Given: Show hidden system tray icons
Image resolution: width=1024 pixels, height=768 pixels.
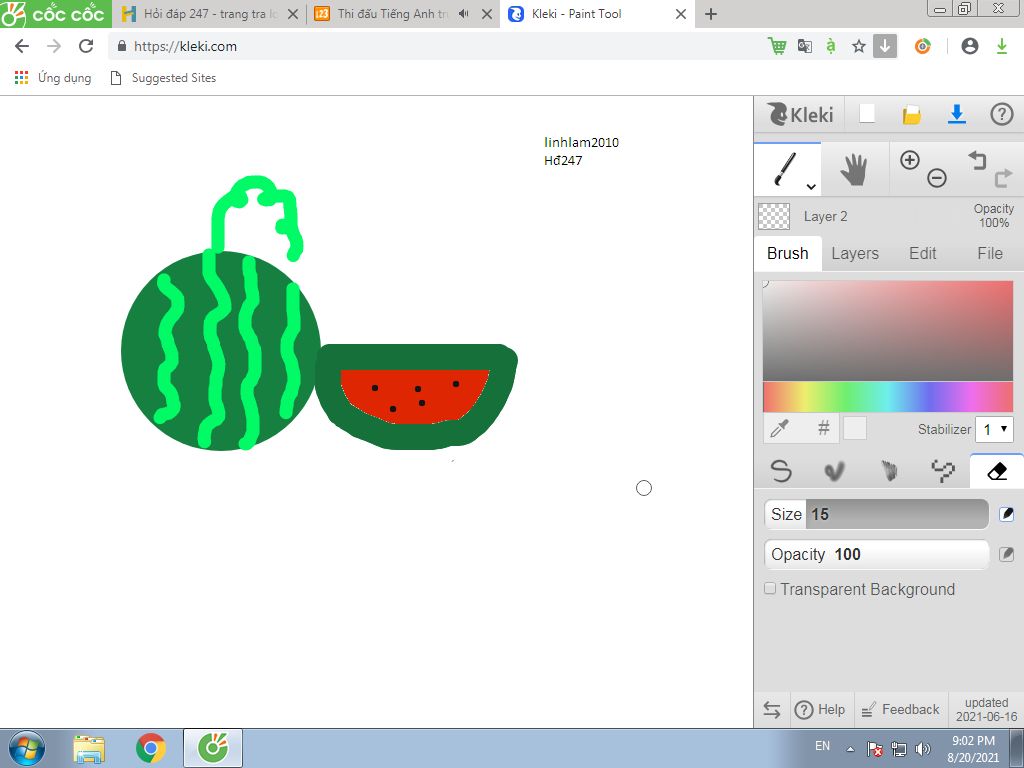Looking at the screenshot, I should [x=850, y=748].
